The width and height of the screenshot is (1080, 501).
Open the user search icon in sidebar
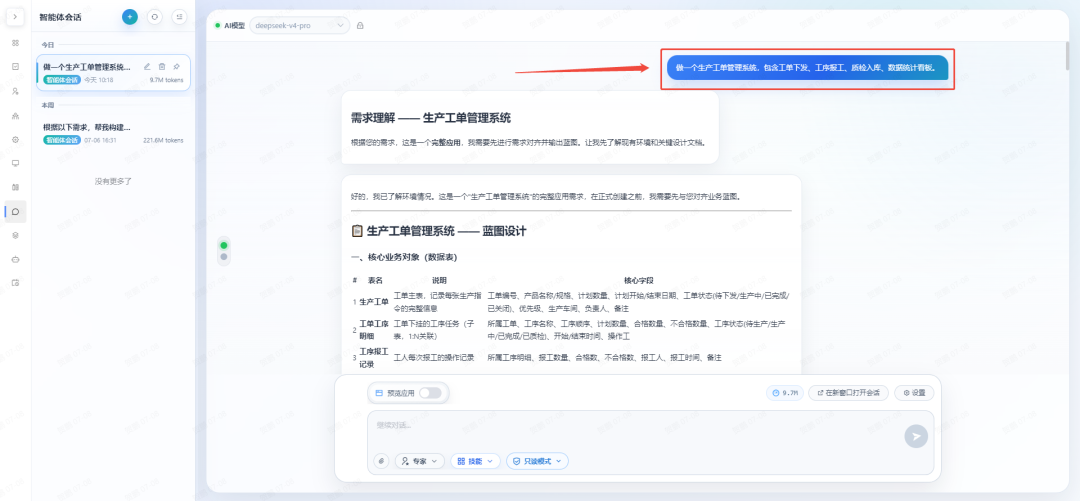coord(15,91)
